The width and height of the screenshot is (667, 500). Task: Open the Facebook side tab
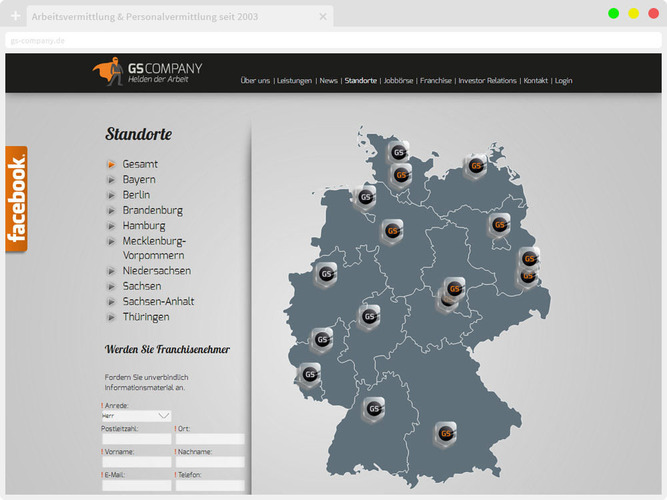pos(16,199)
